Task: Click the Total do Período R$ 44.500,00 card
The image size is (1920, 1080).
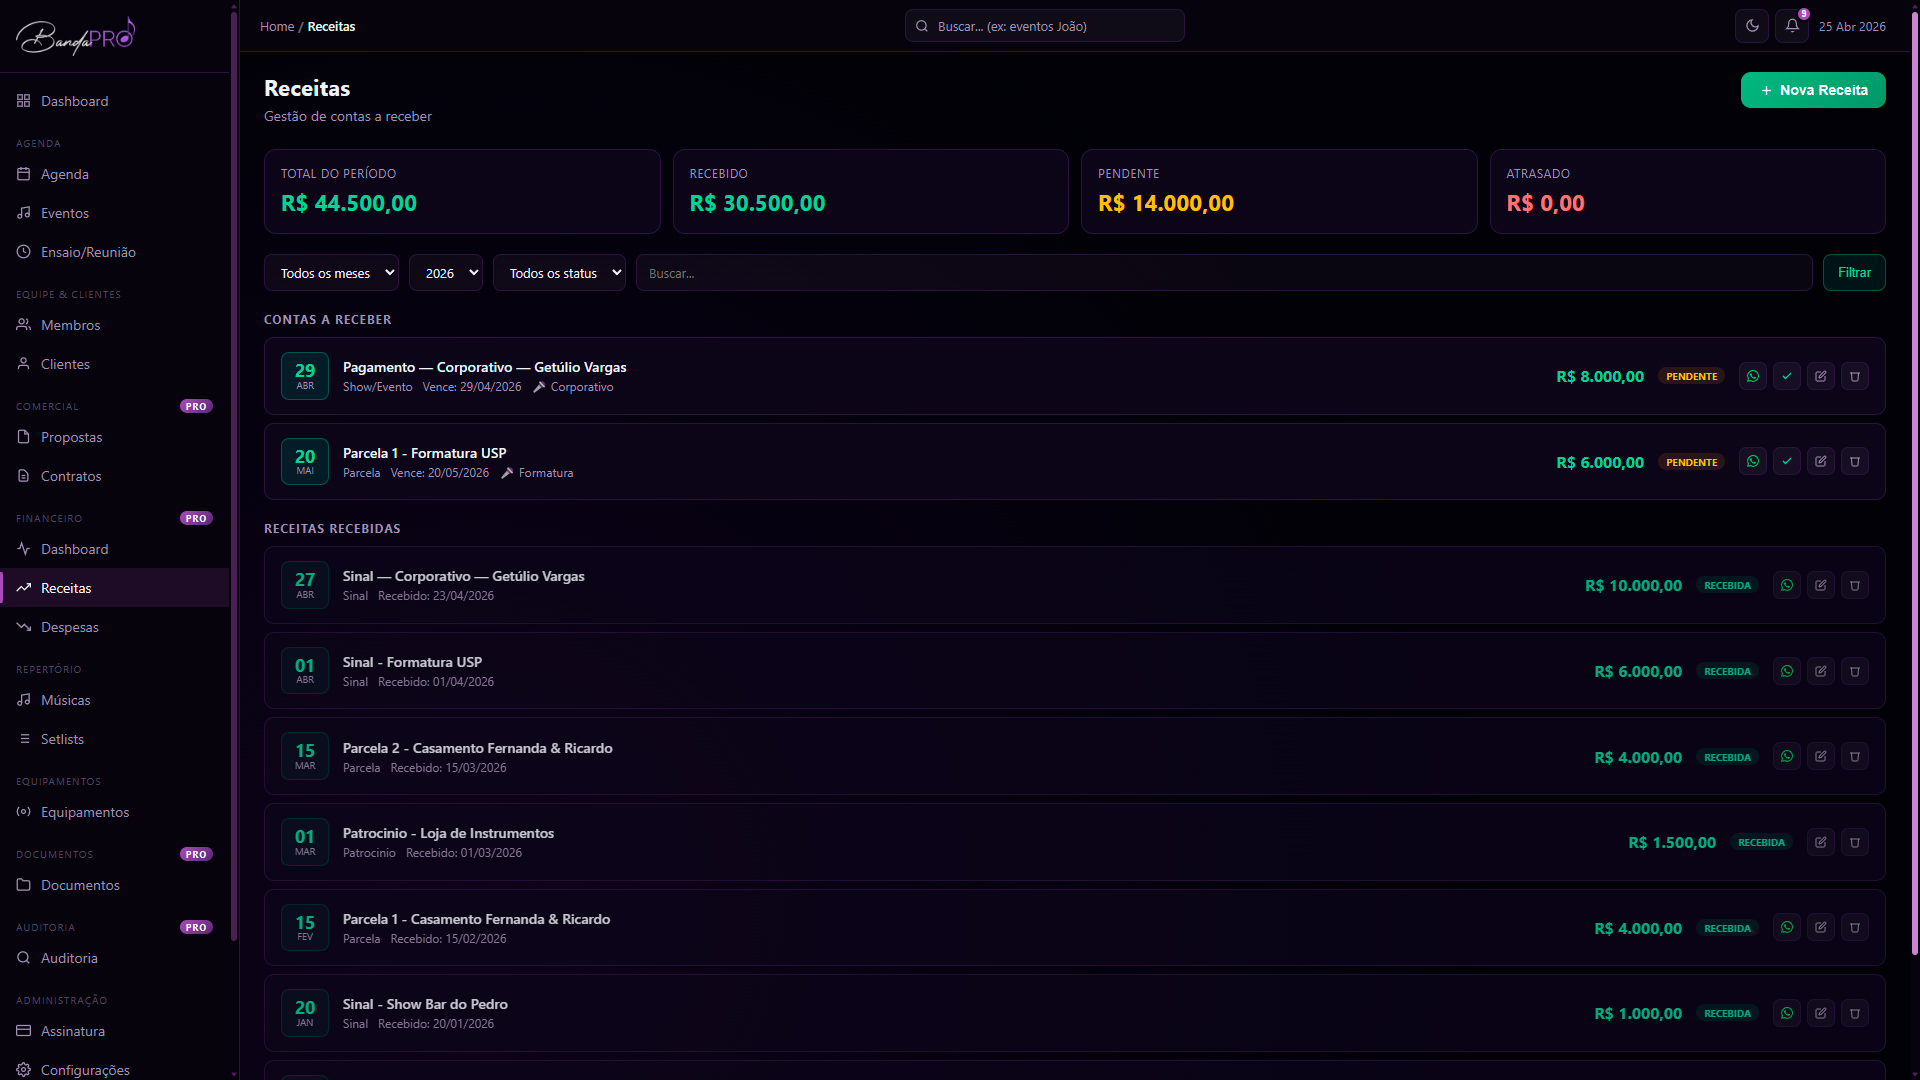Action: [x=462, y=191]
